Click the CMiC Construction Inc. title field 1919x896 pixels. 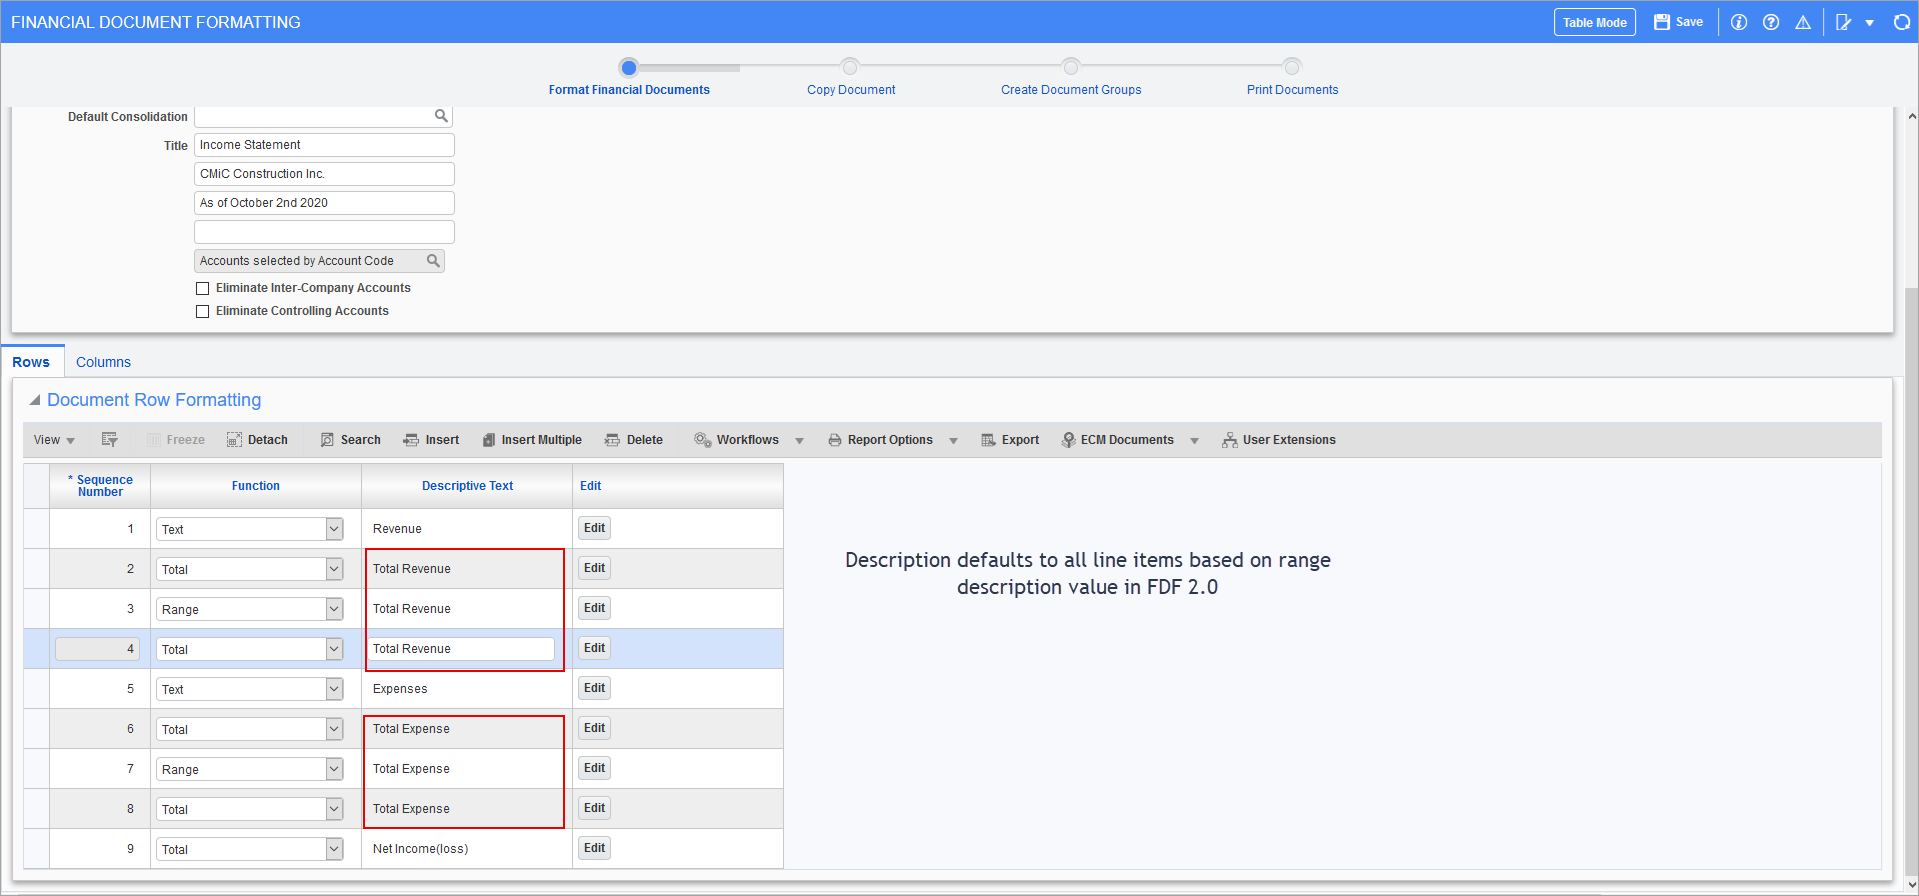coord(324,174)
